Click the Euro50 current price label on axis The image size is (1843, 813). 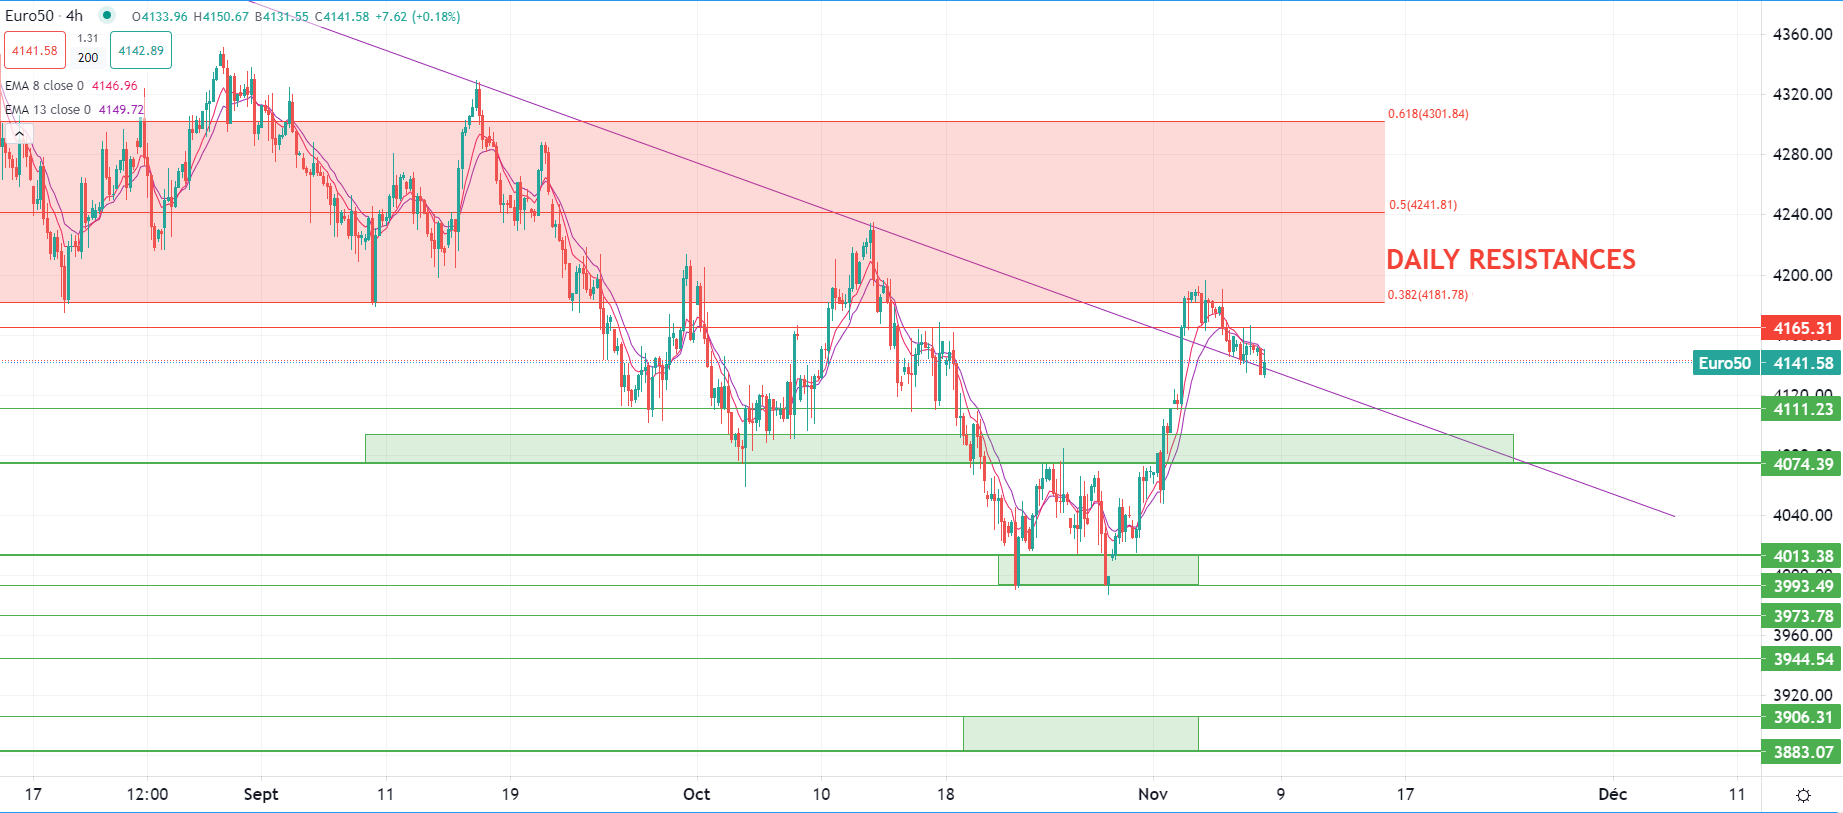pos(1766,363)
